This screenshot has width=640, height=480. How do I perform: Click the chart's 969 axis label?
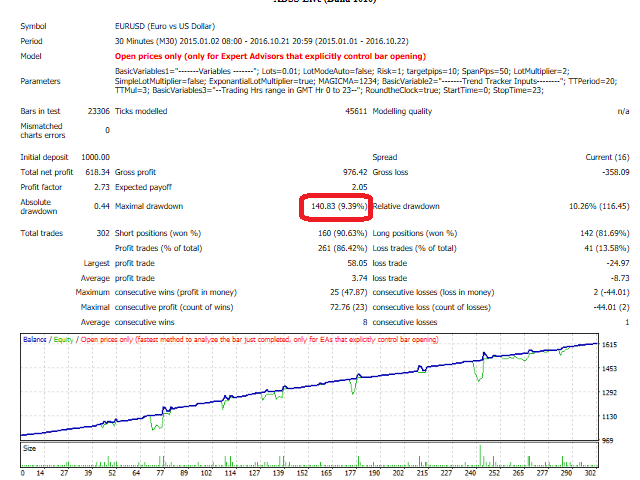coord(608,440)
